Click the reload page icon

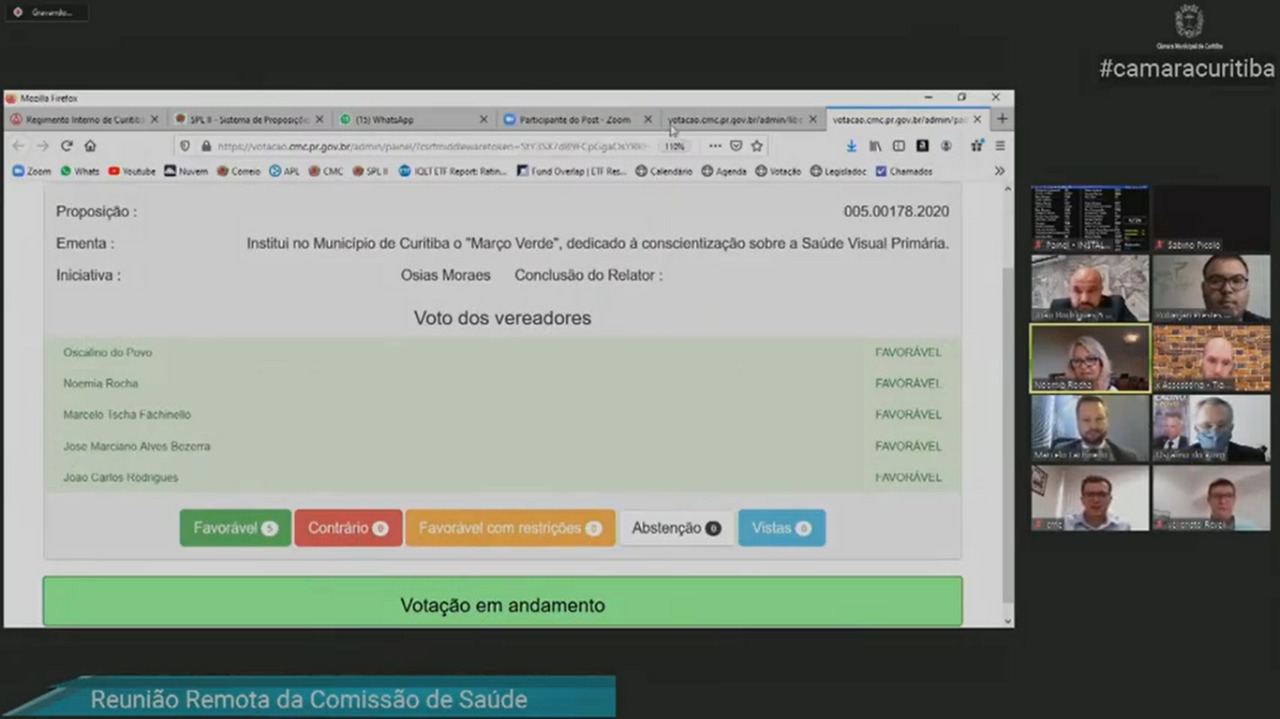66,146
